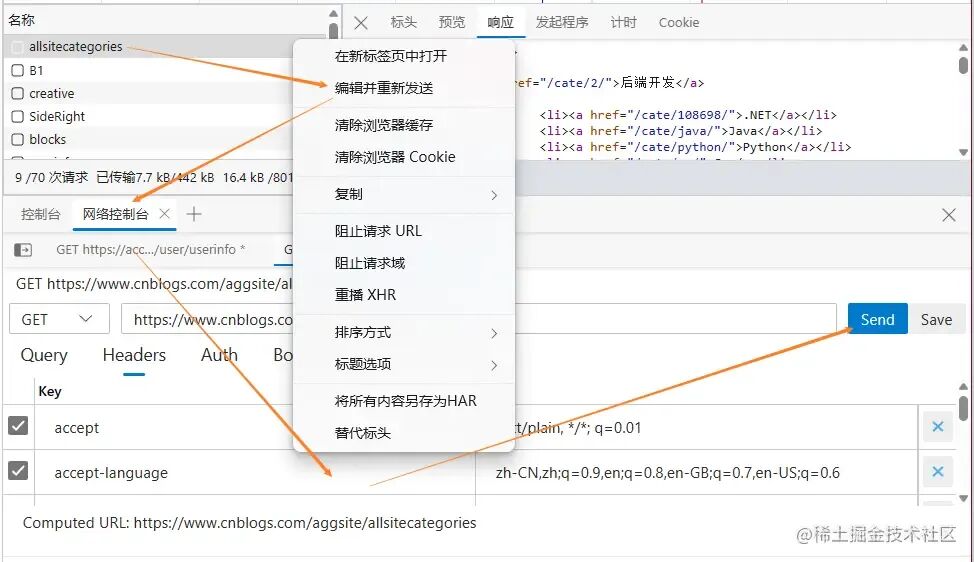Close the 网络控制台 tab
This screenshot has width=974, height=562.
tap(165, 214)
